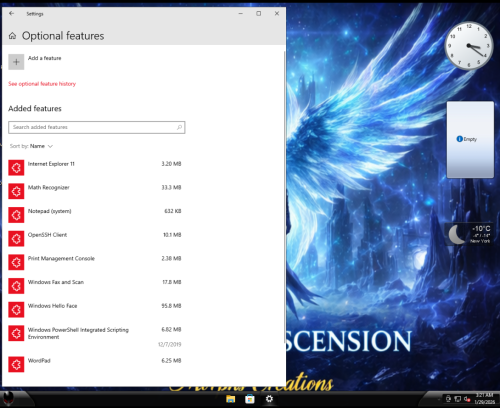Open the Start button on taskbar
Screen dimensions: 500x408
(x=8, y=397)
